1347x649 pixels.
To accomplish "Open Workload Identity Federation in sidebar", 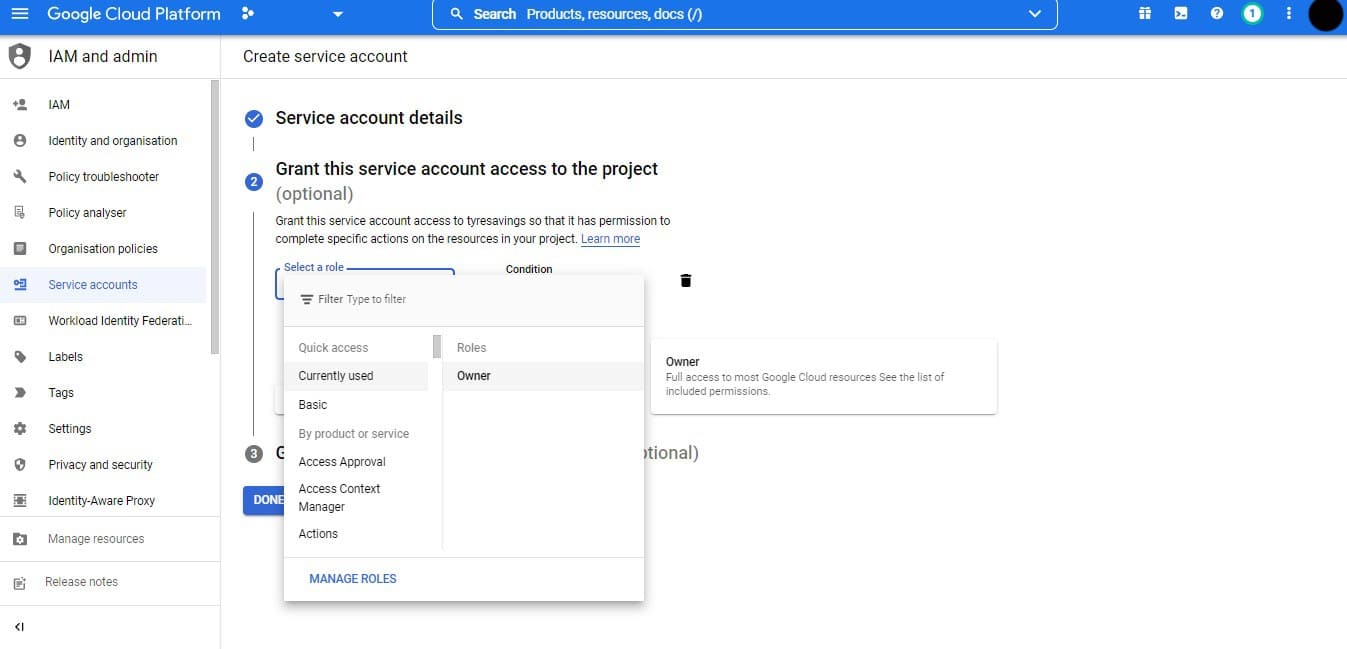I will pos(120,321).
